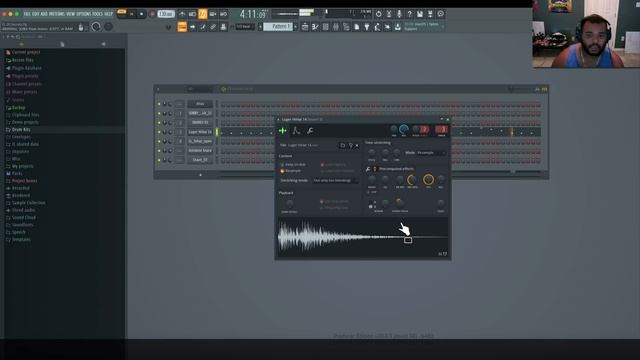Mute the Luger HiHat 14 channel LED
The height and width of the screenshot is (360, 640).
point(159,132)
